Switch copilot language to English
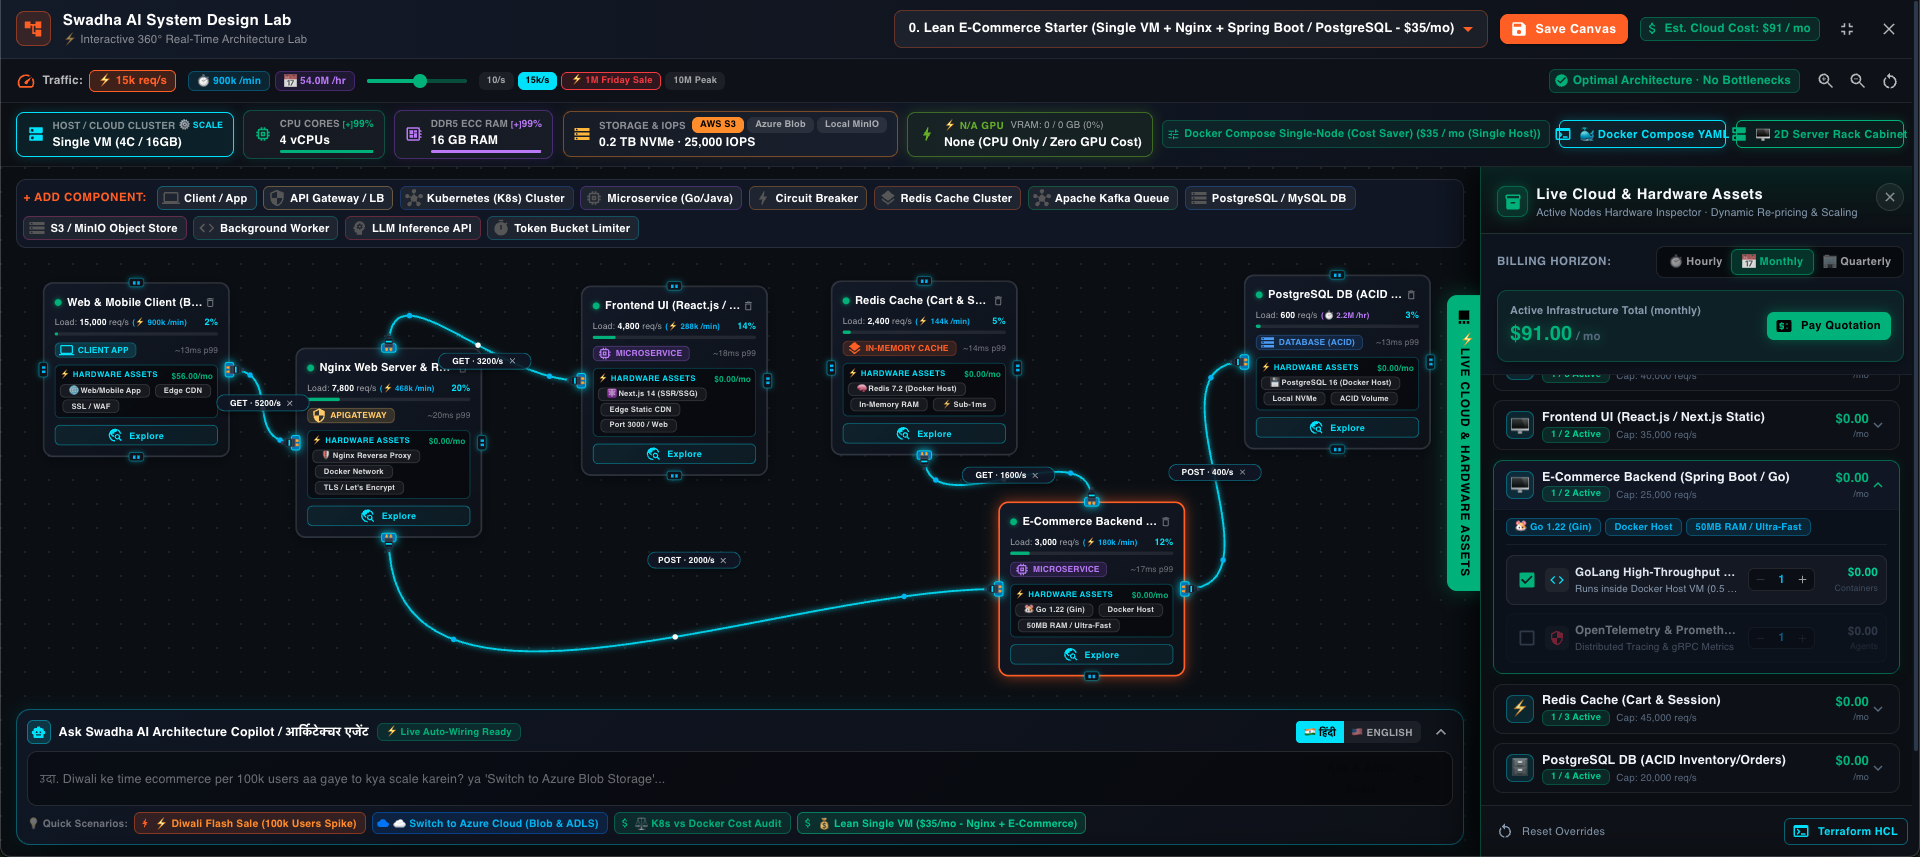Viewport: 1920px width, 857px height. click(1382, 732)
